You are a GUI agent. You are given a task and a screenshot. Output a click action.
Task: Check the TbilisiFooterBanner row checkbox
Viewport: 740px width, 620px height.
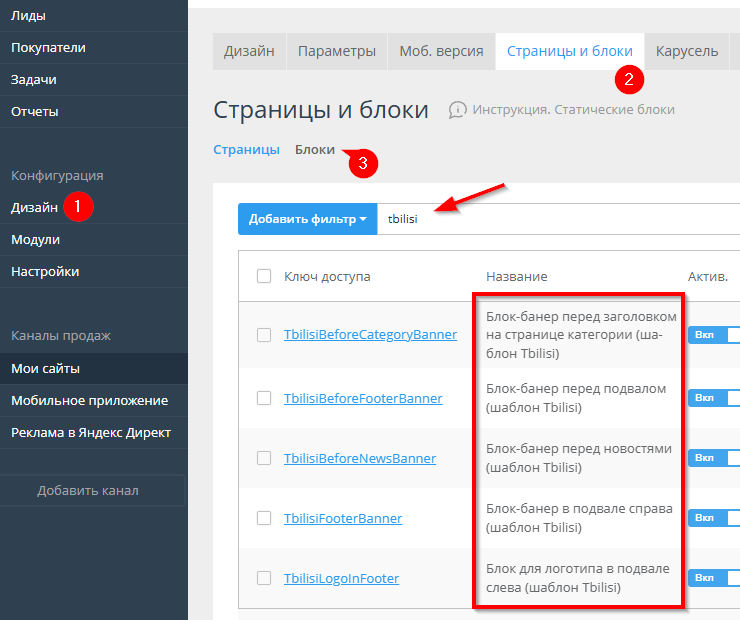(264, 518)
